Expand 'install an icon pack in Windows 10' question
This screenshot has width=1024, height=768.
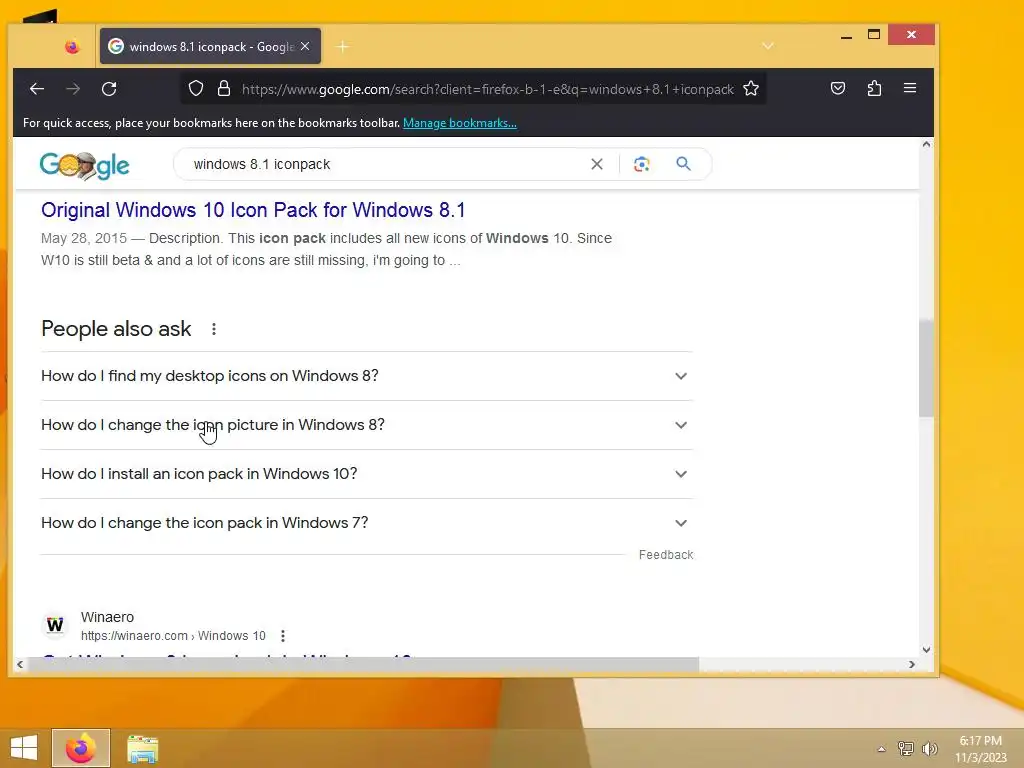[366, 474]
